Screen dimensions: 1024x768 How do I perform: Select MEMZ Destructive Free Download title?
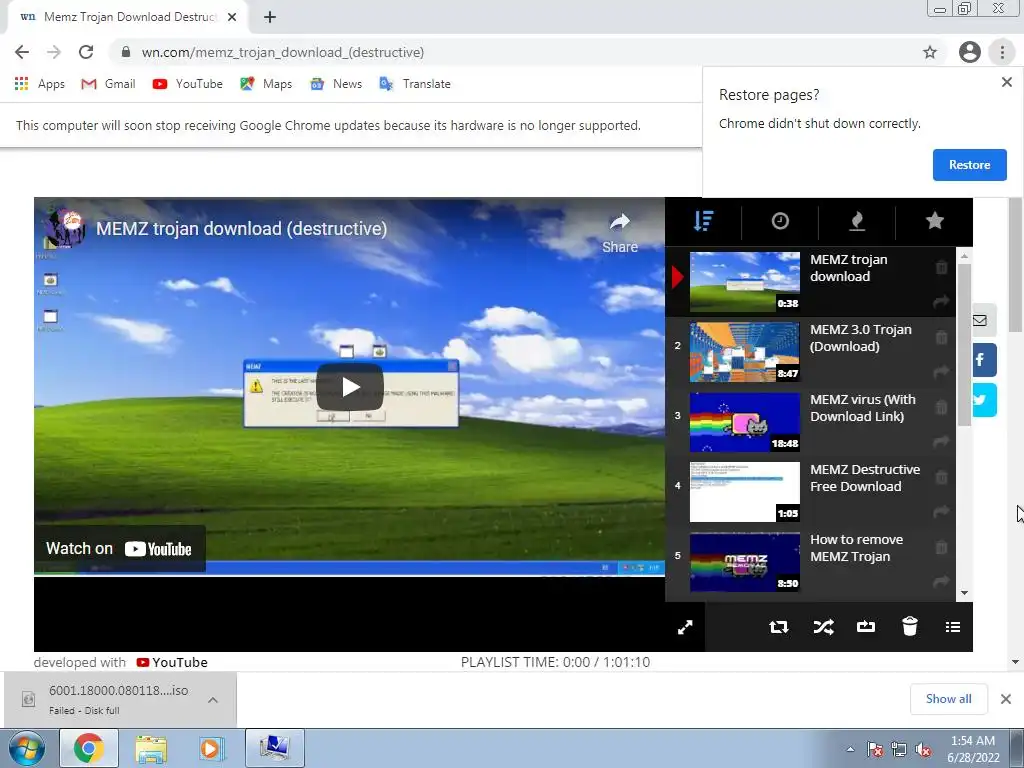pyautogui.click(x=865, y=478)
